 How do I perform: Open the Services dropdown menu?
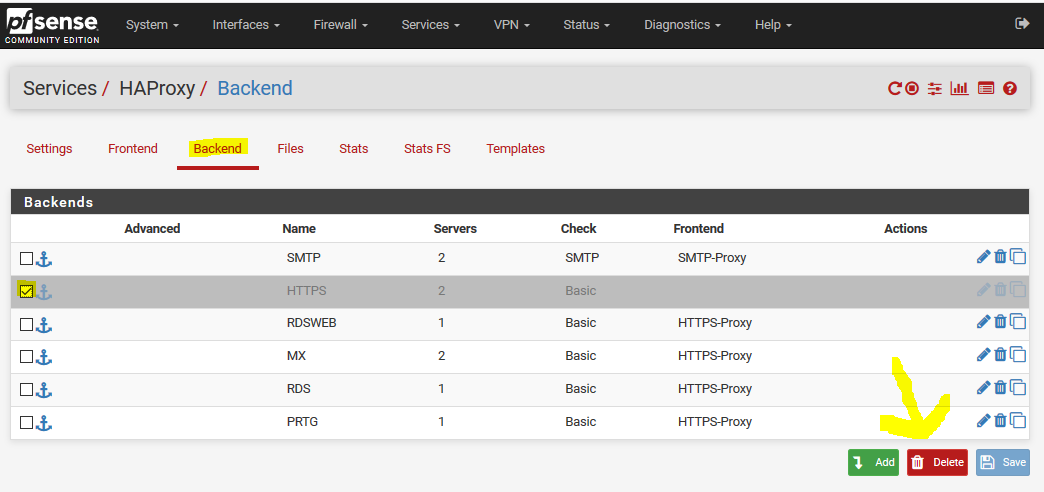(431, 25)
